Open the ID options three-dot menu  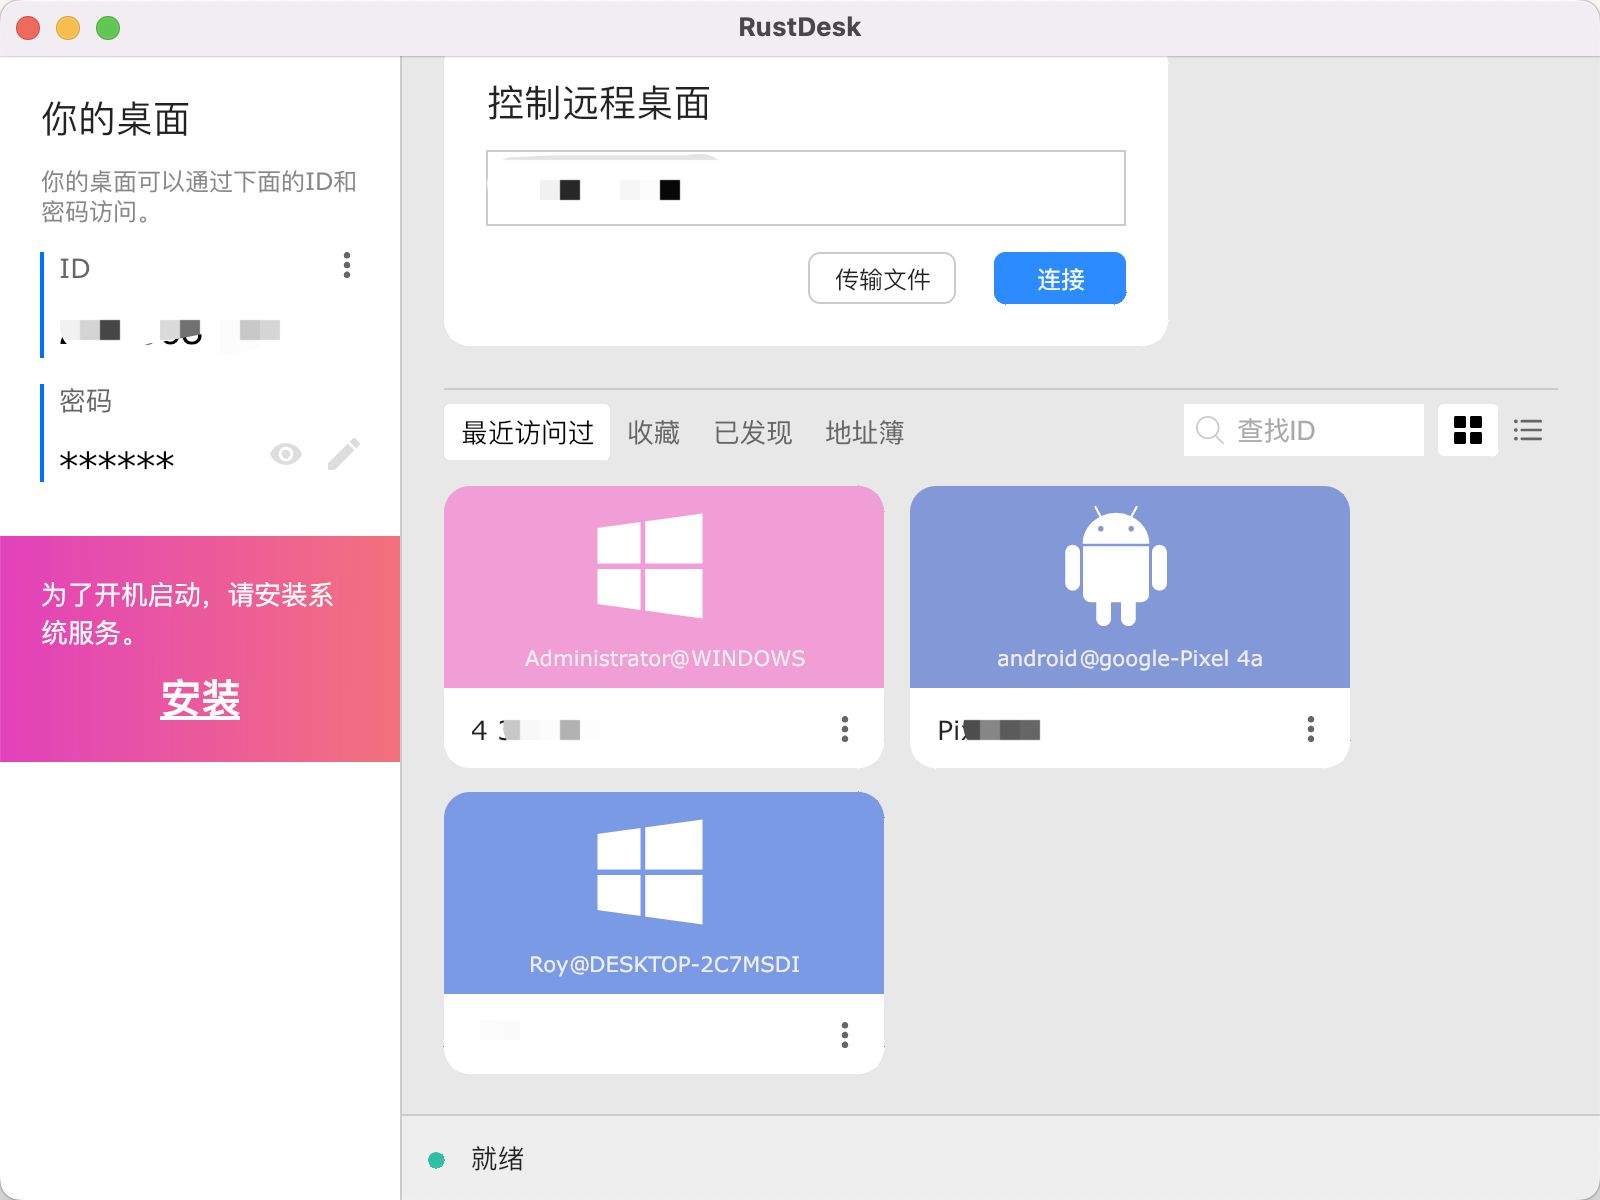pos(347,265)
